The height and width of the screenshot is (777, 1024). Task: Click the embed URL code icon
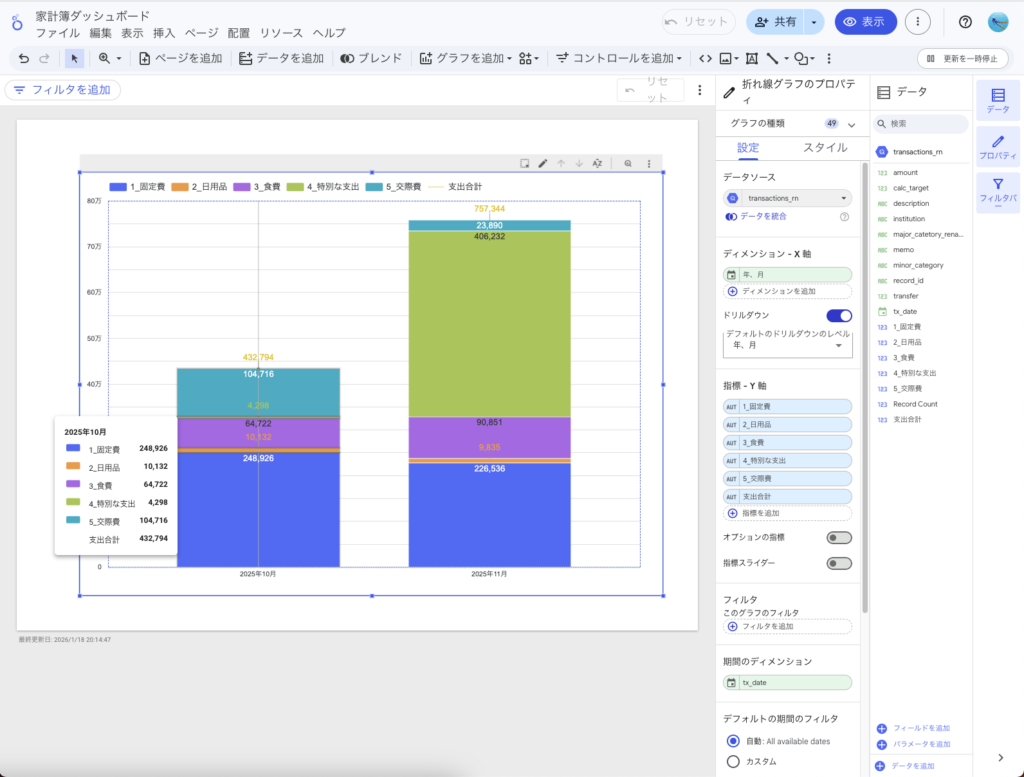point(705,58)
